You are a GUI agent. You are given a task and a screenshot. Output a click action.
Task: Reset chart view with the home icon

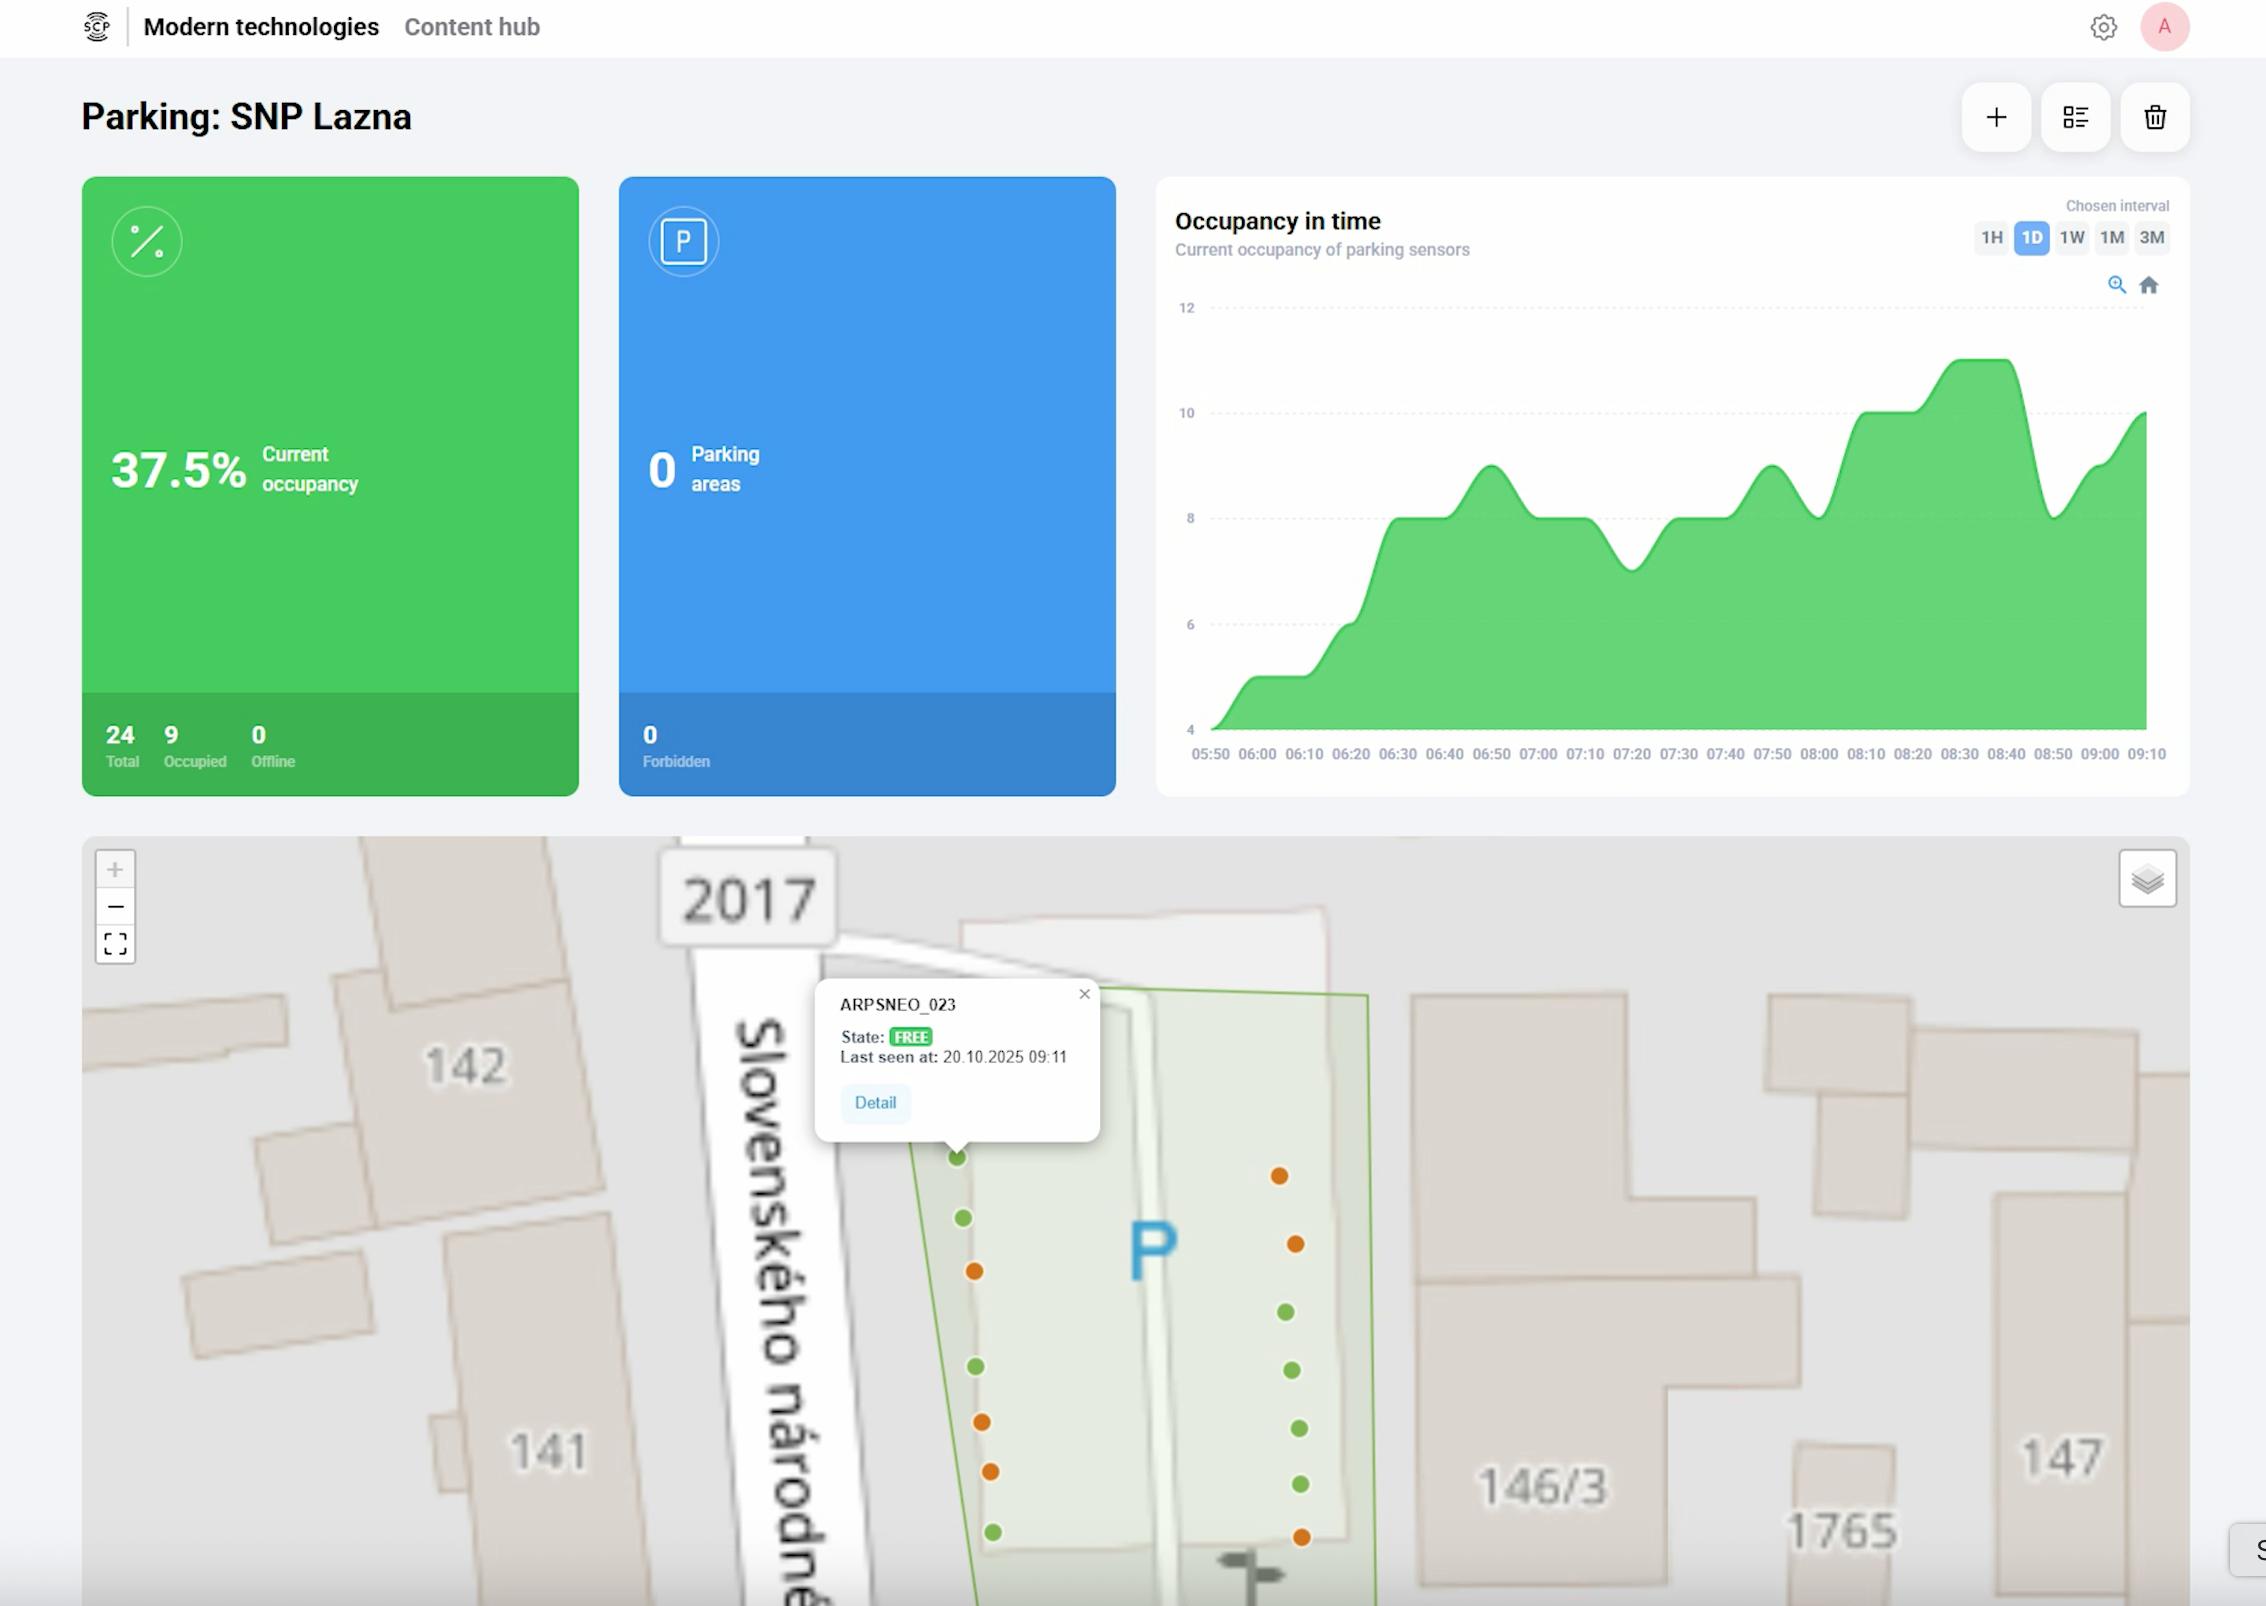tap(2150, 285)
